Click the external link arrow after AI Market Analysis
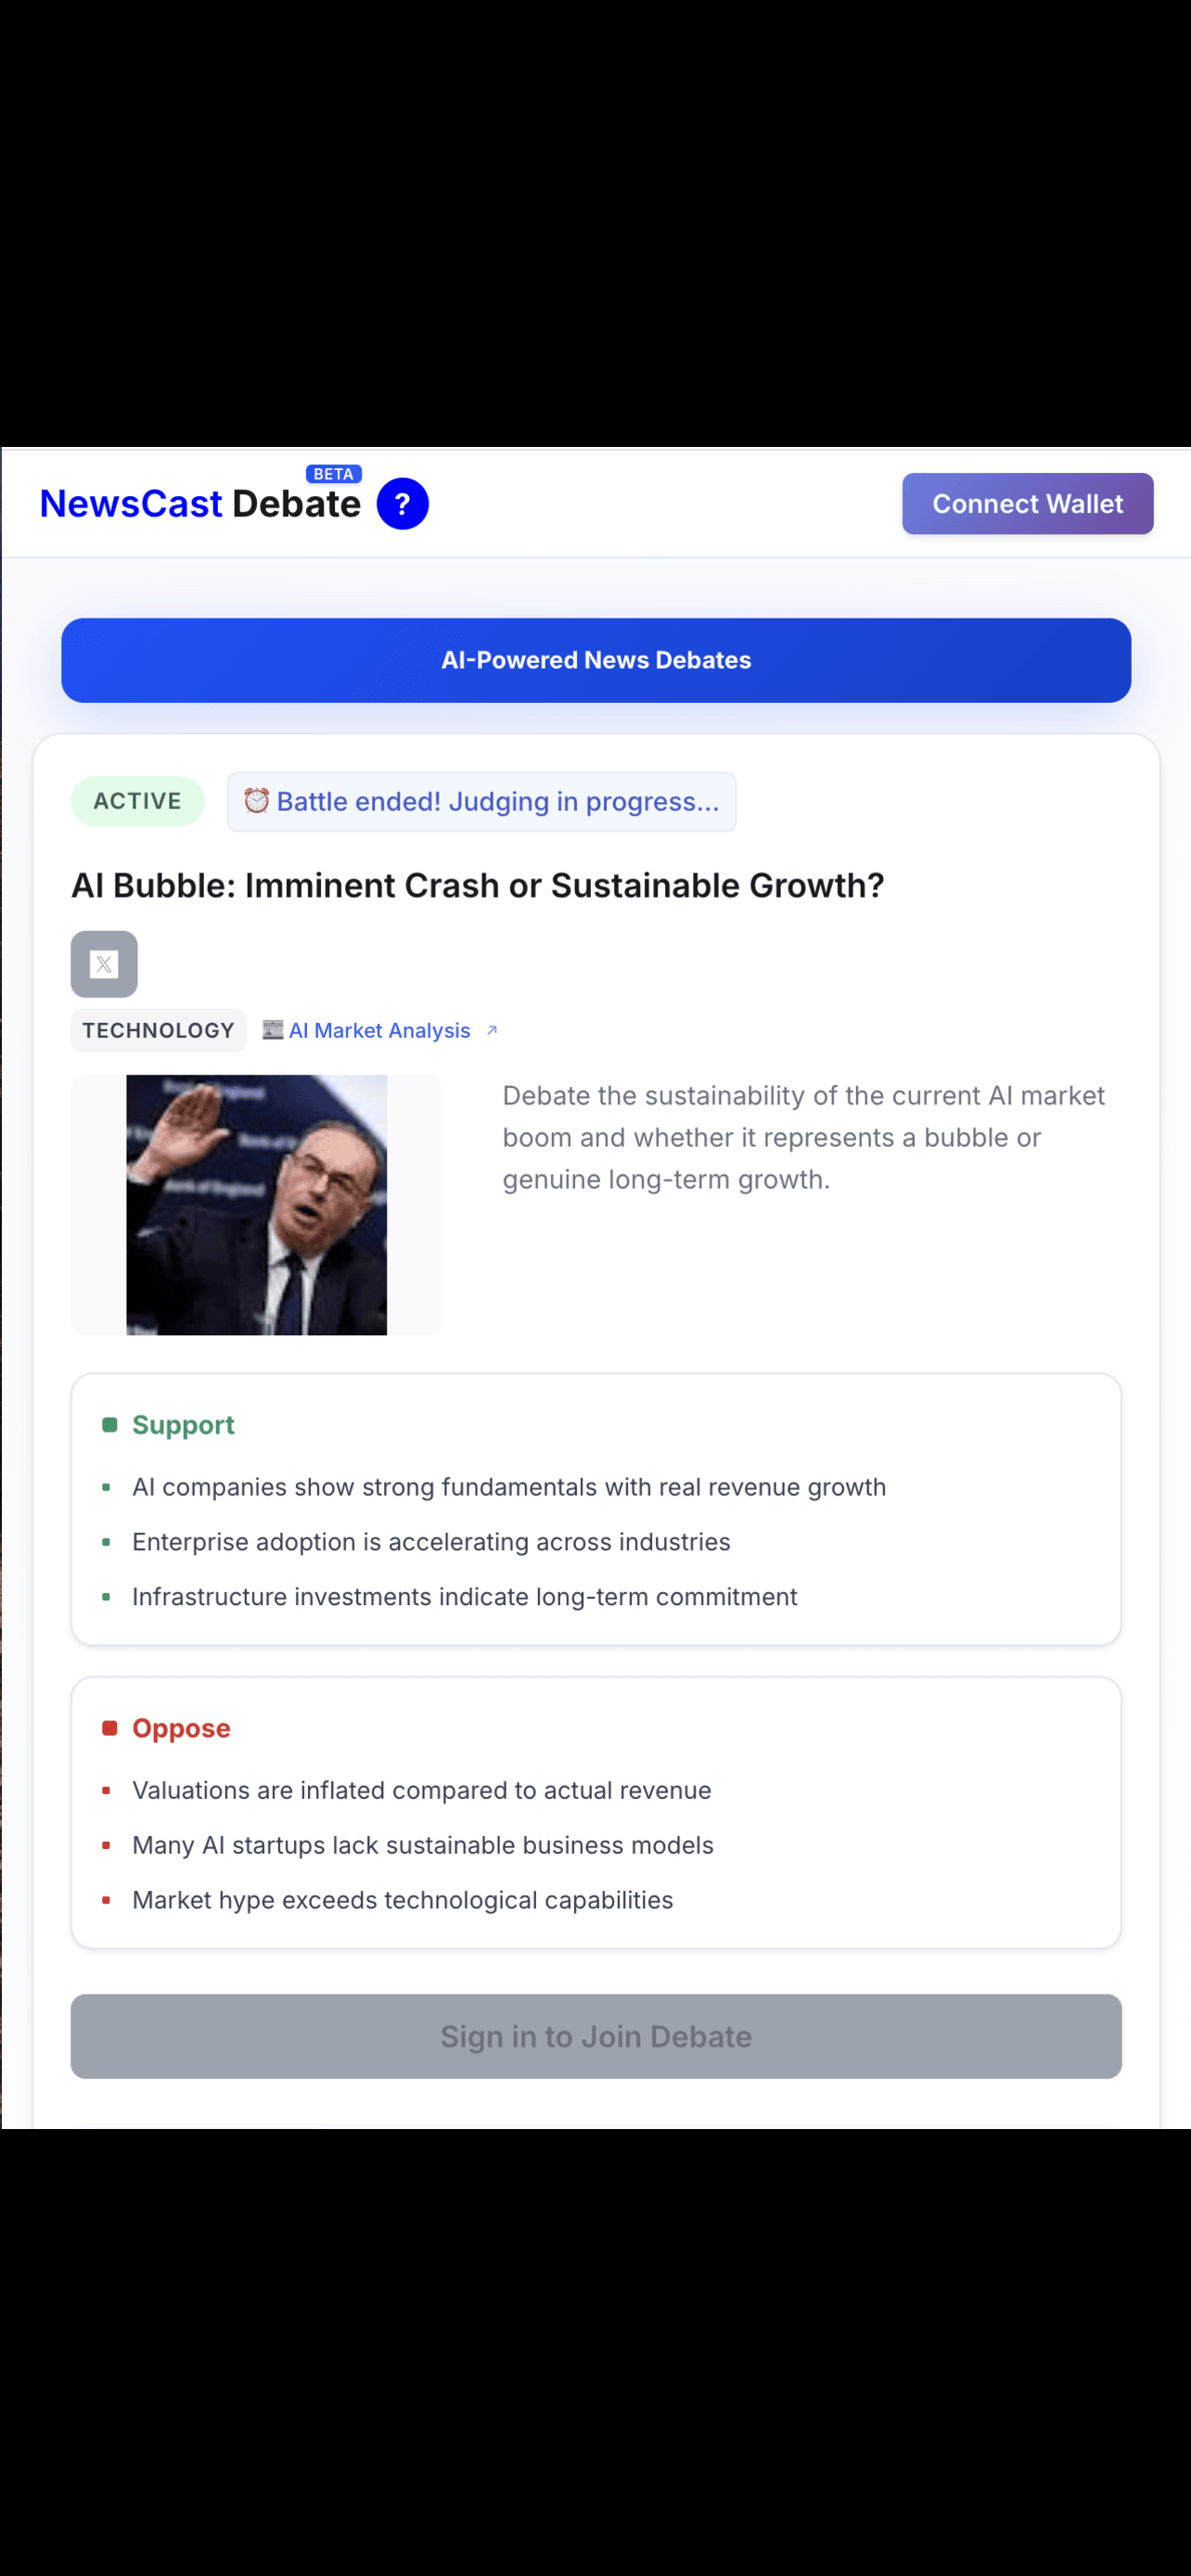 pos(491,1030)
